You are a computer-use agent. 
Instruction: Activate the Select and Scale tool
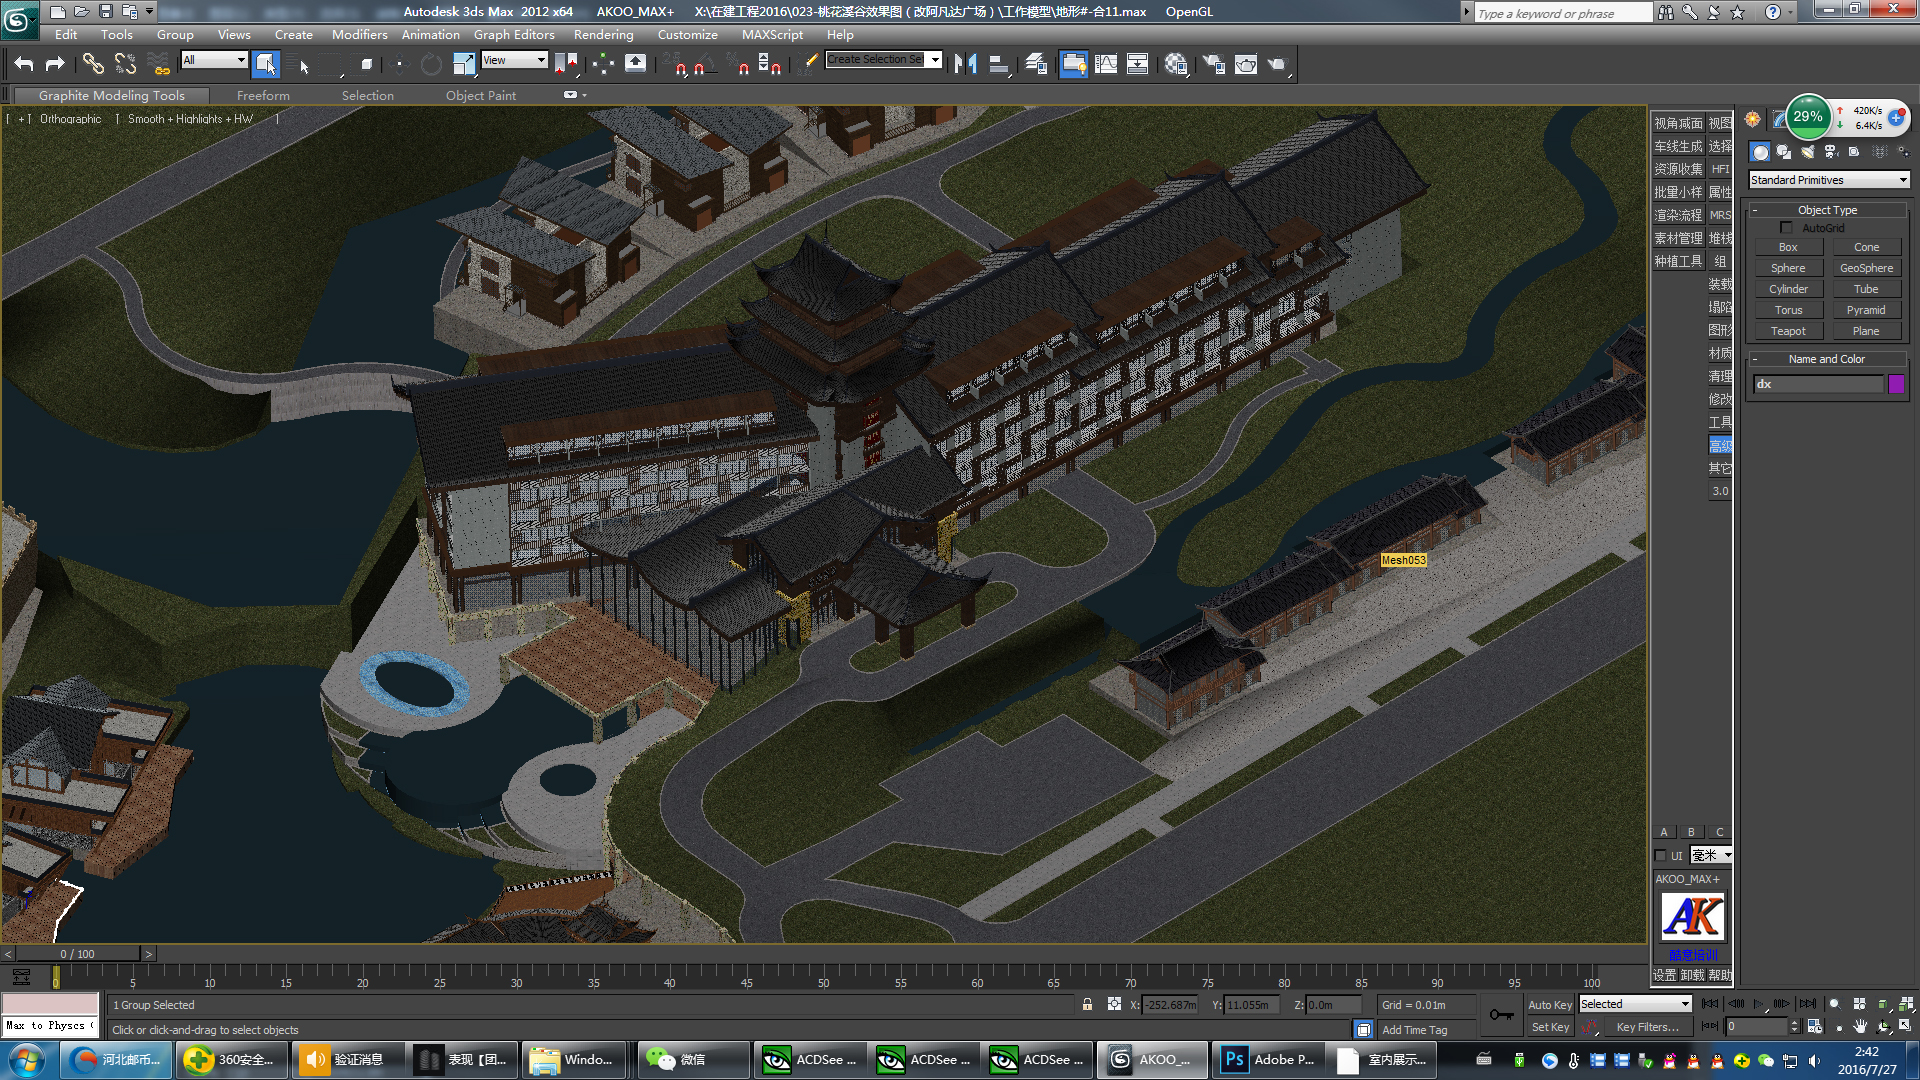pyautogui.click(x=464, y=64)
